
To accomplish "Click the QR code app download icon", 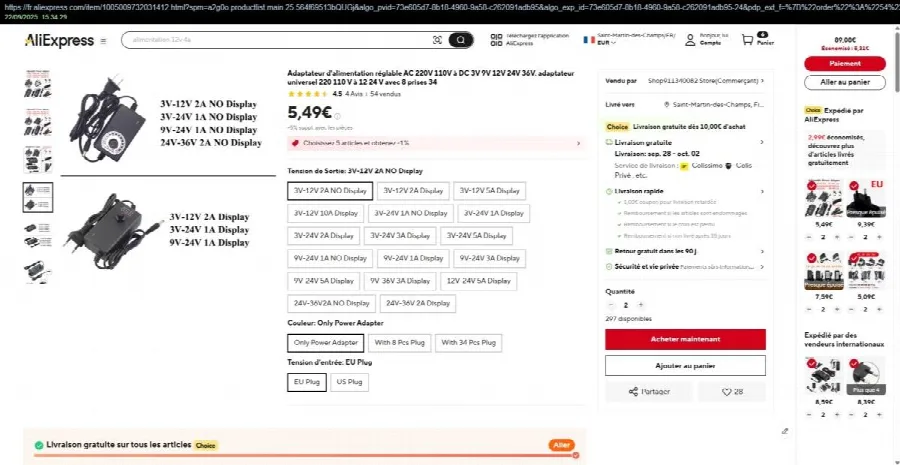I will point(496,40).
